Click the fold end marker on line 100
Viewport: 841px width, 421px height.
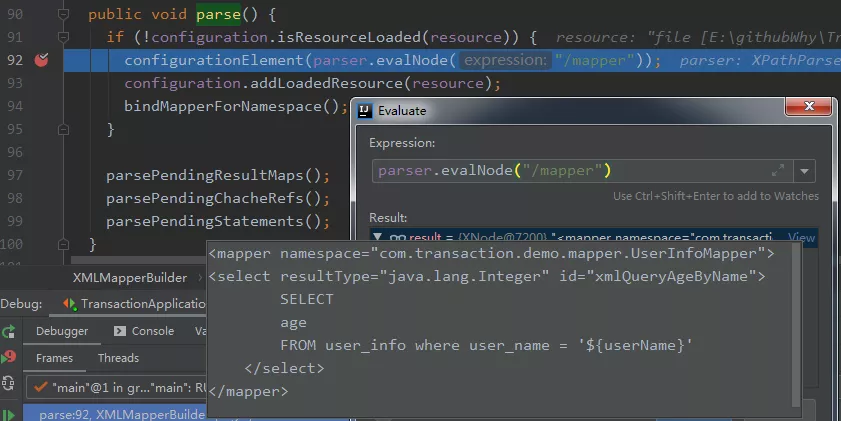pos(63,244)
